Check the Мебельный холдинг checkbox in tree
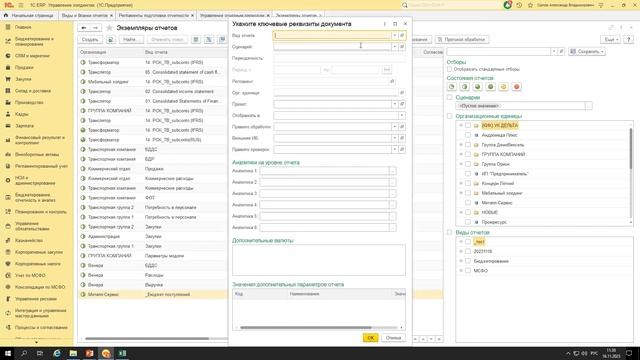The width and height of the screenshot is (640, 360). point(468,193)
